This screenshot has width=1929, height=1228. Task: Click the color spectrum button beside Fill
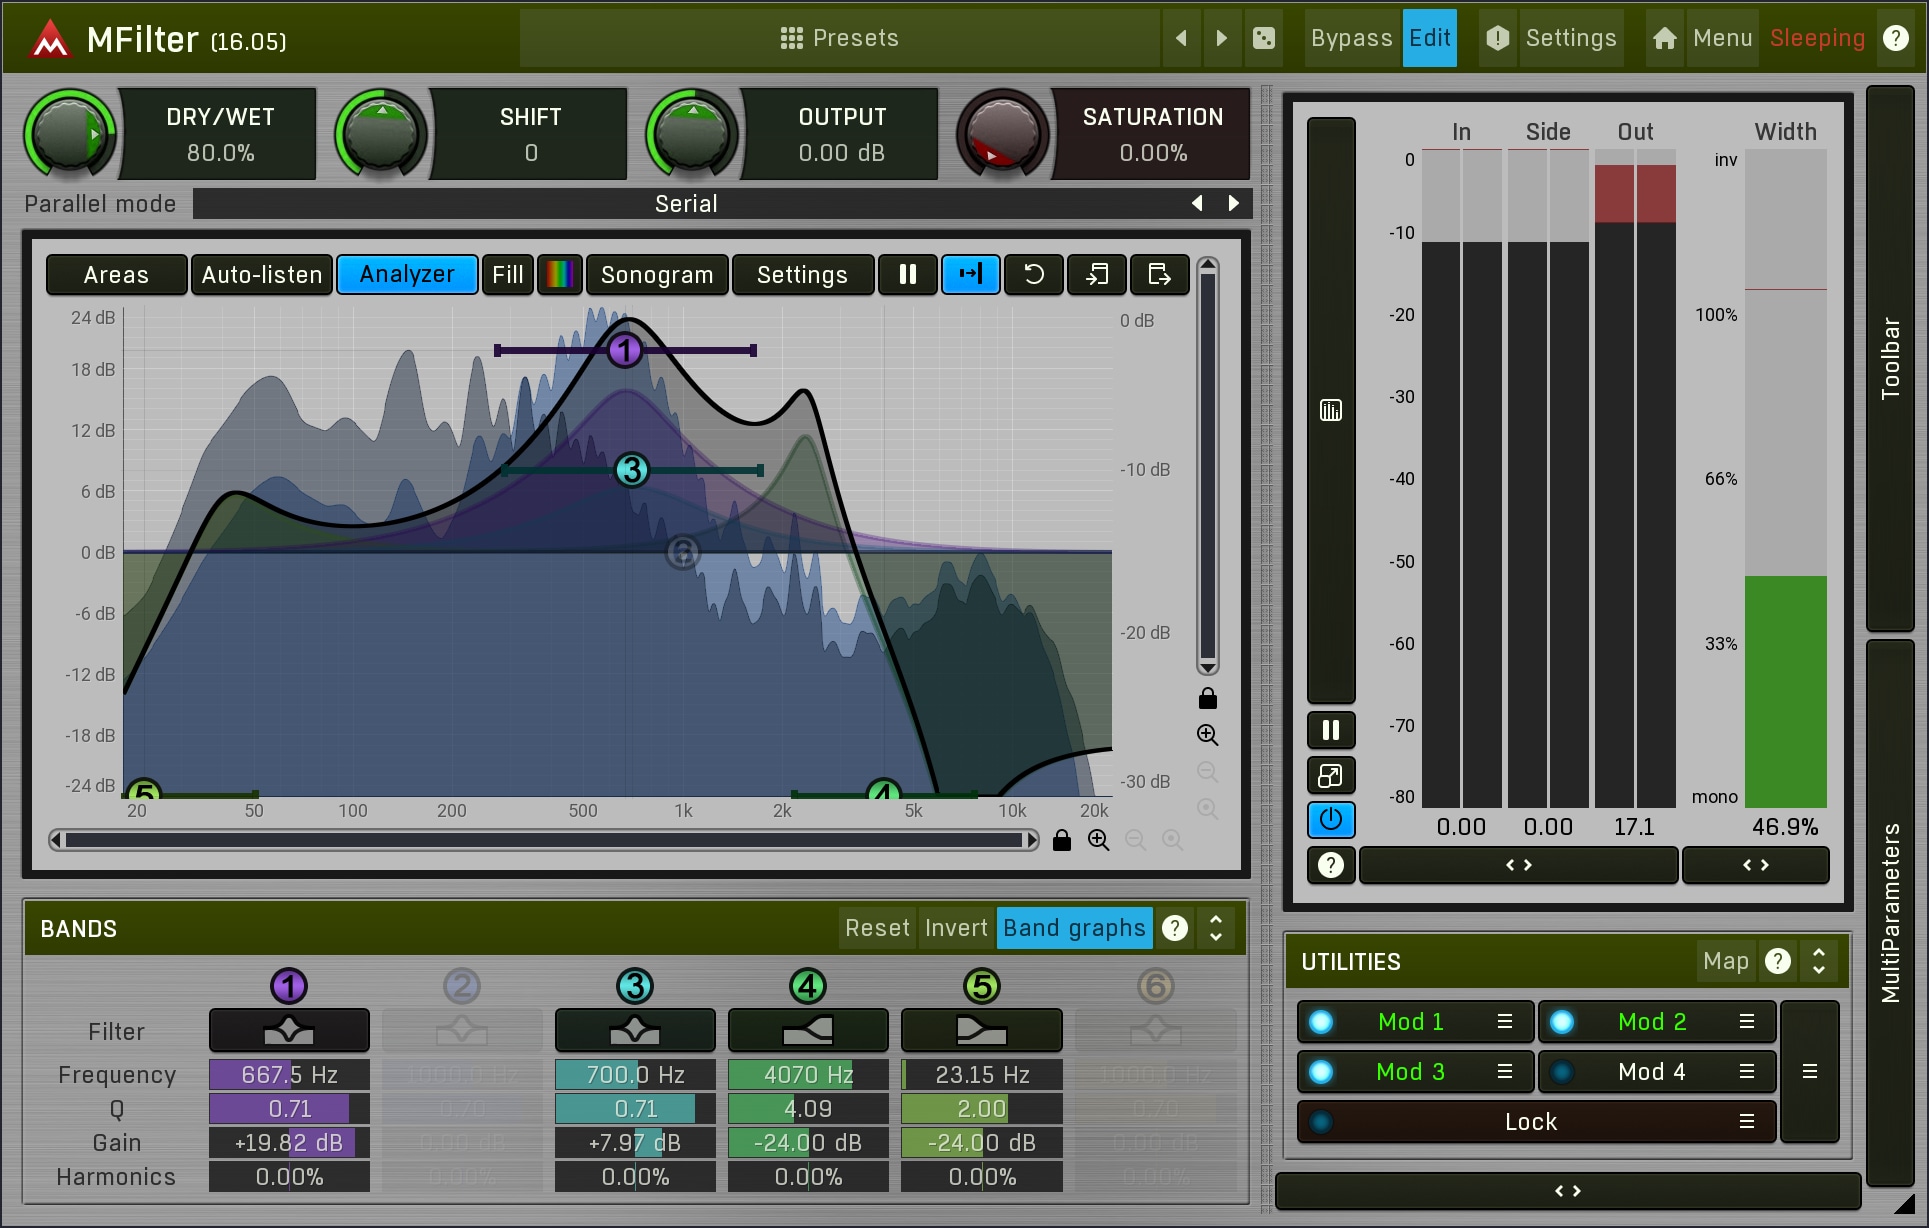pyautogui.click(x=560, y=274)
